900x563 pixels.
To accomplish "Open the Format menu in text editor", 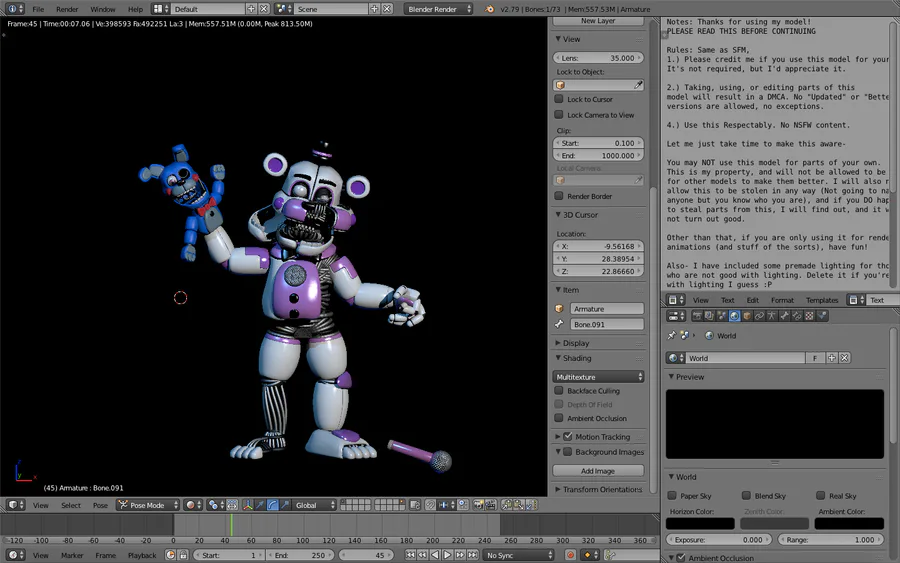I will 782,300.
